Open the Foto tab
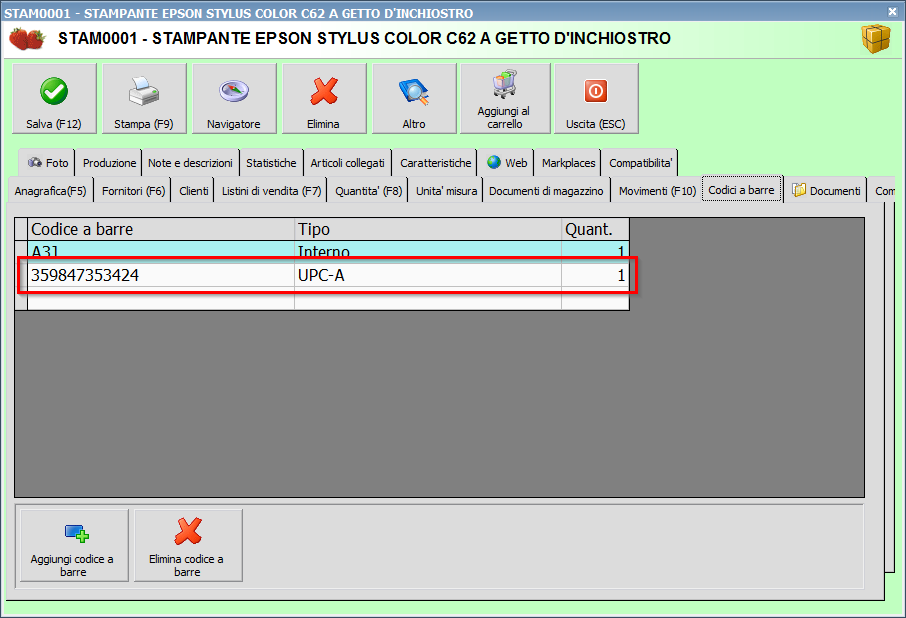906x618 pixels. 47,163
